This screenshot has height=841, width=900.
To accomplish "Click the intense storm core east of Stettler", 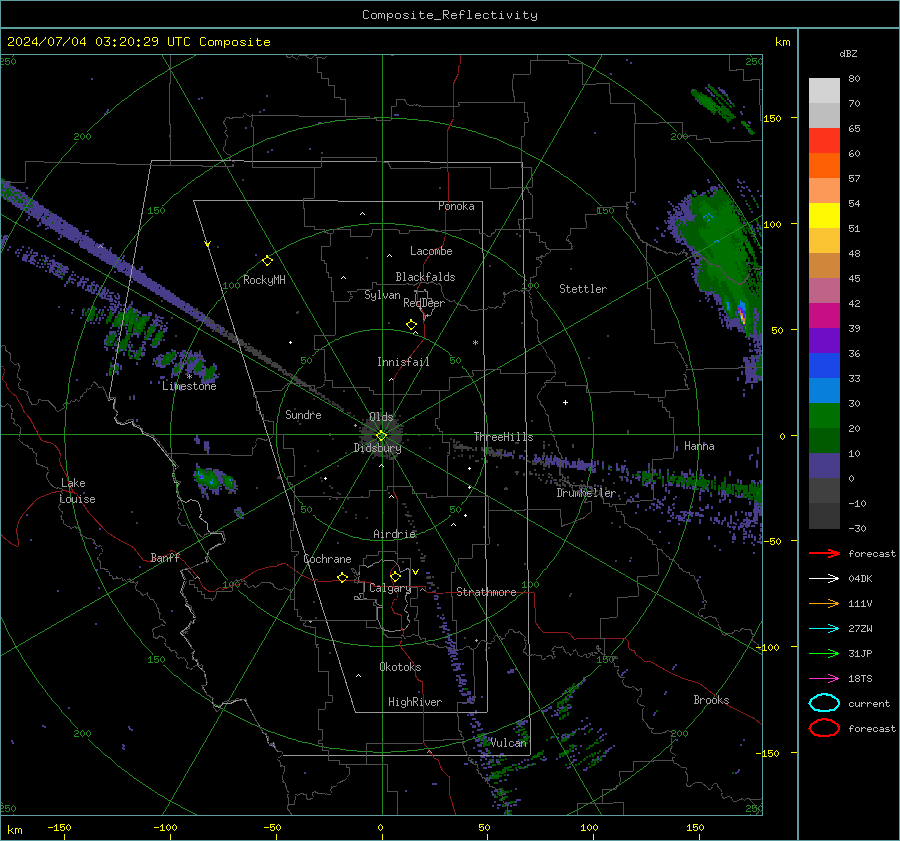I will tap(742, 313).
